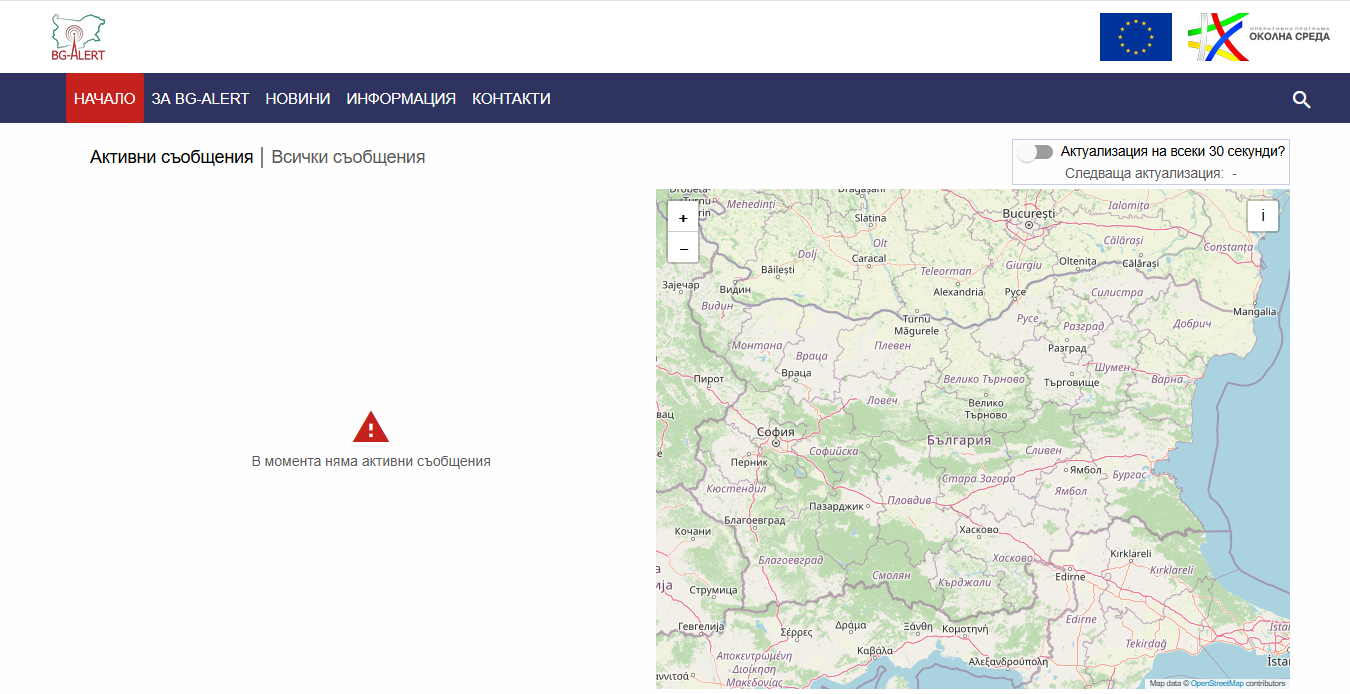
Task: Enable the 30-second auto-update toggle
Action: tap(1035, 152)
